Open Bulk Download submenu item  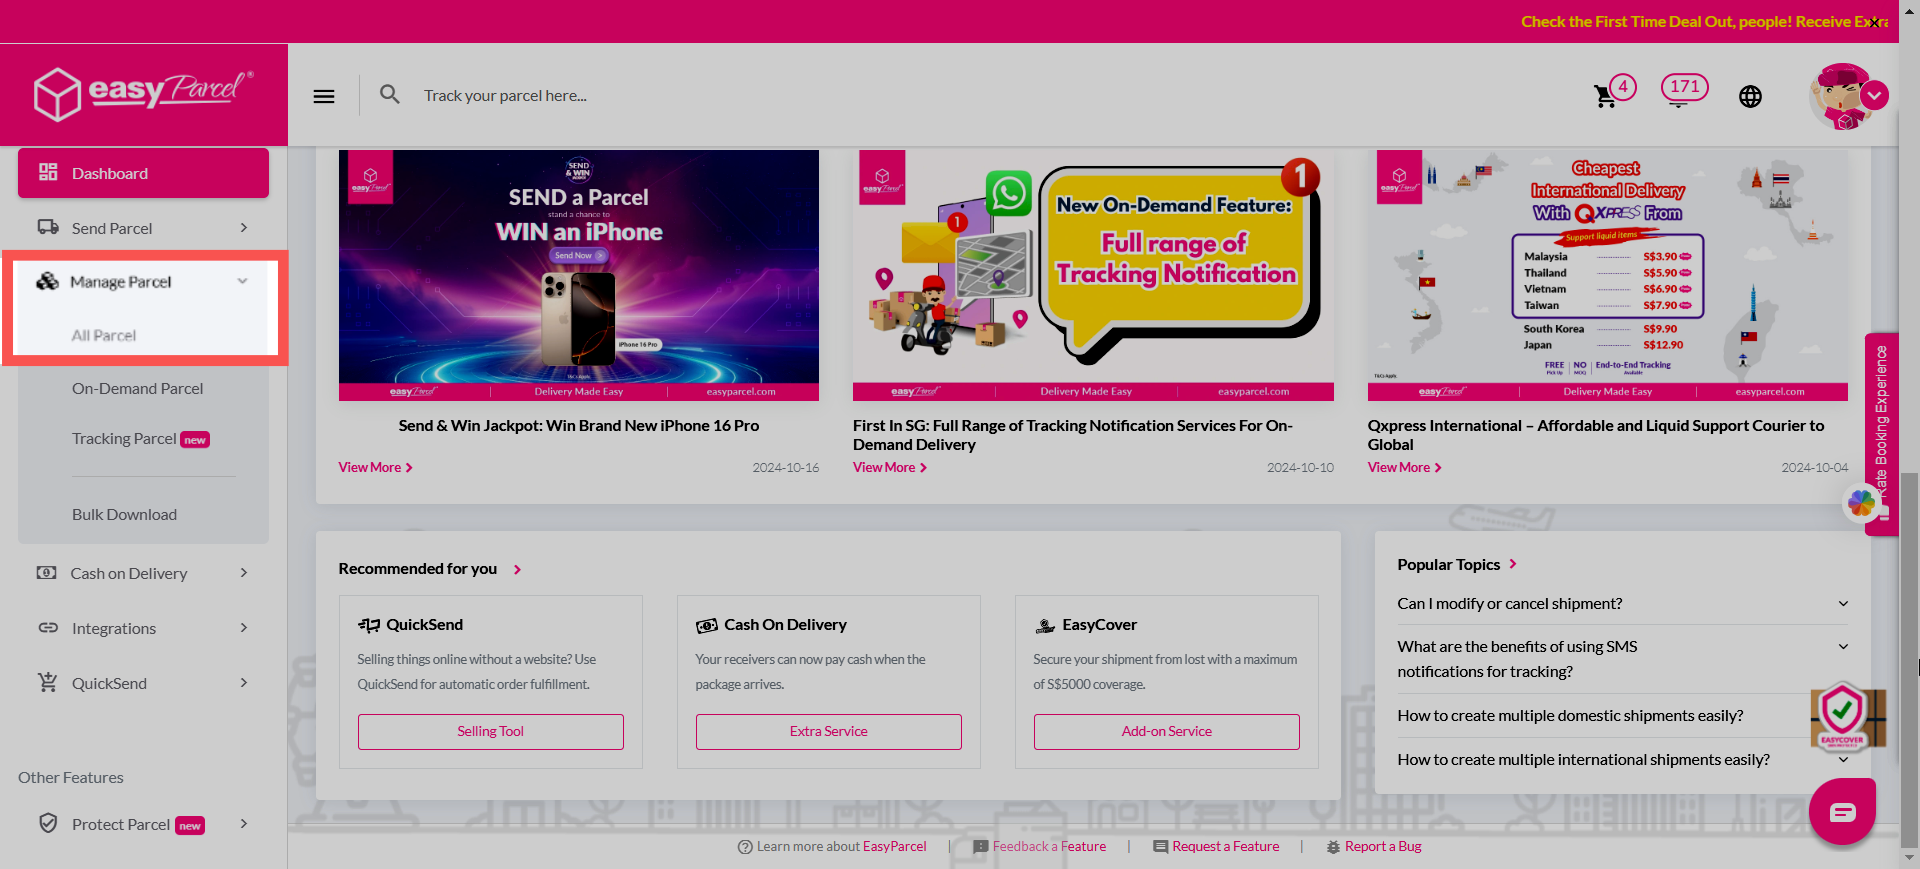coord(124,514)
